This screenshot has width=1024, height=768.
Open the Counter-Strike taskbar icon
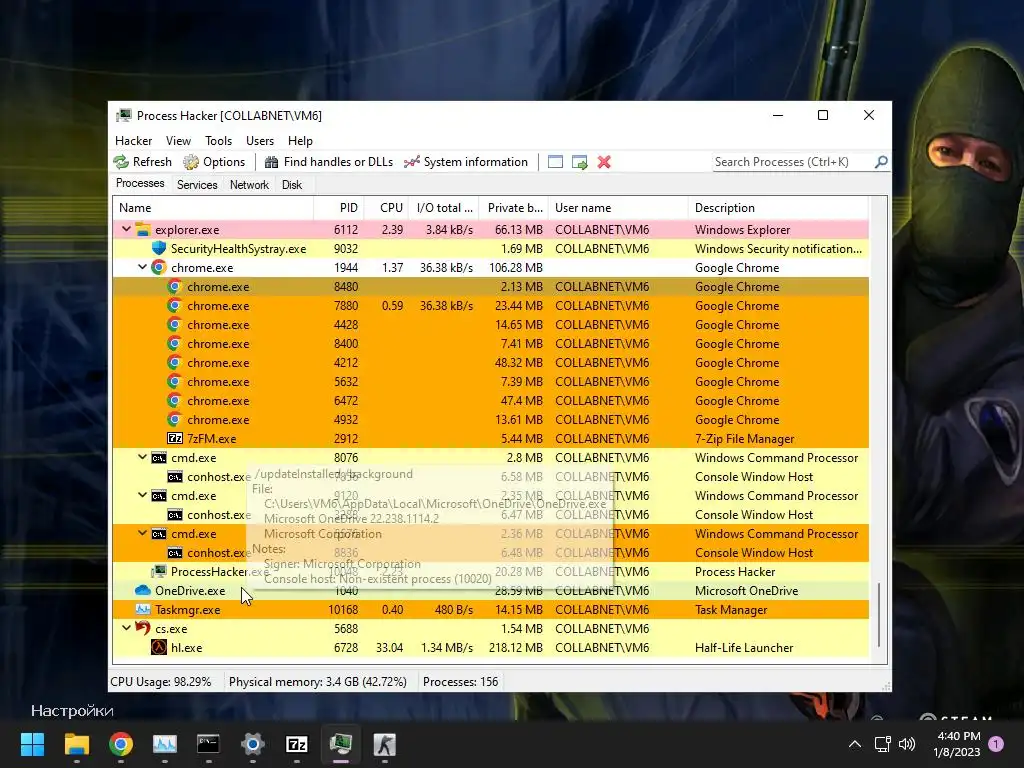[385, 744]
